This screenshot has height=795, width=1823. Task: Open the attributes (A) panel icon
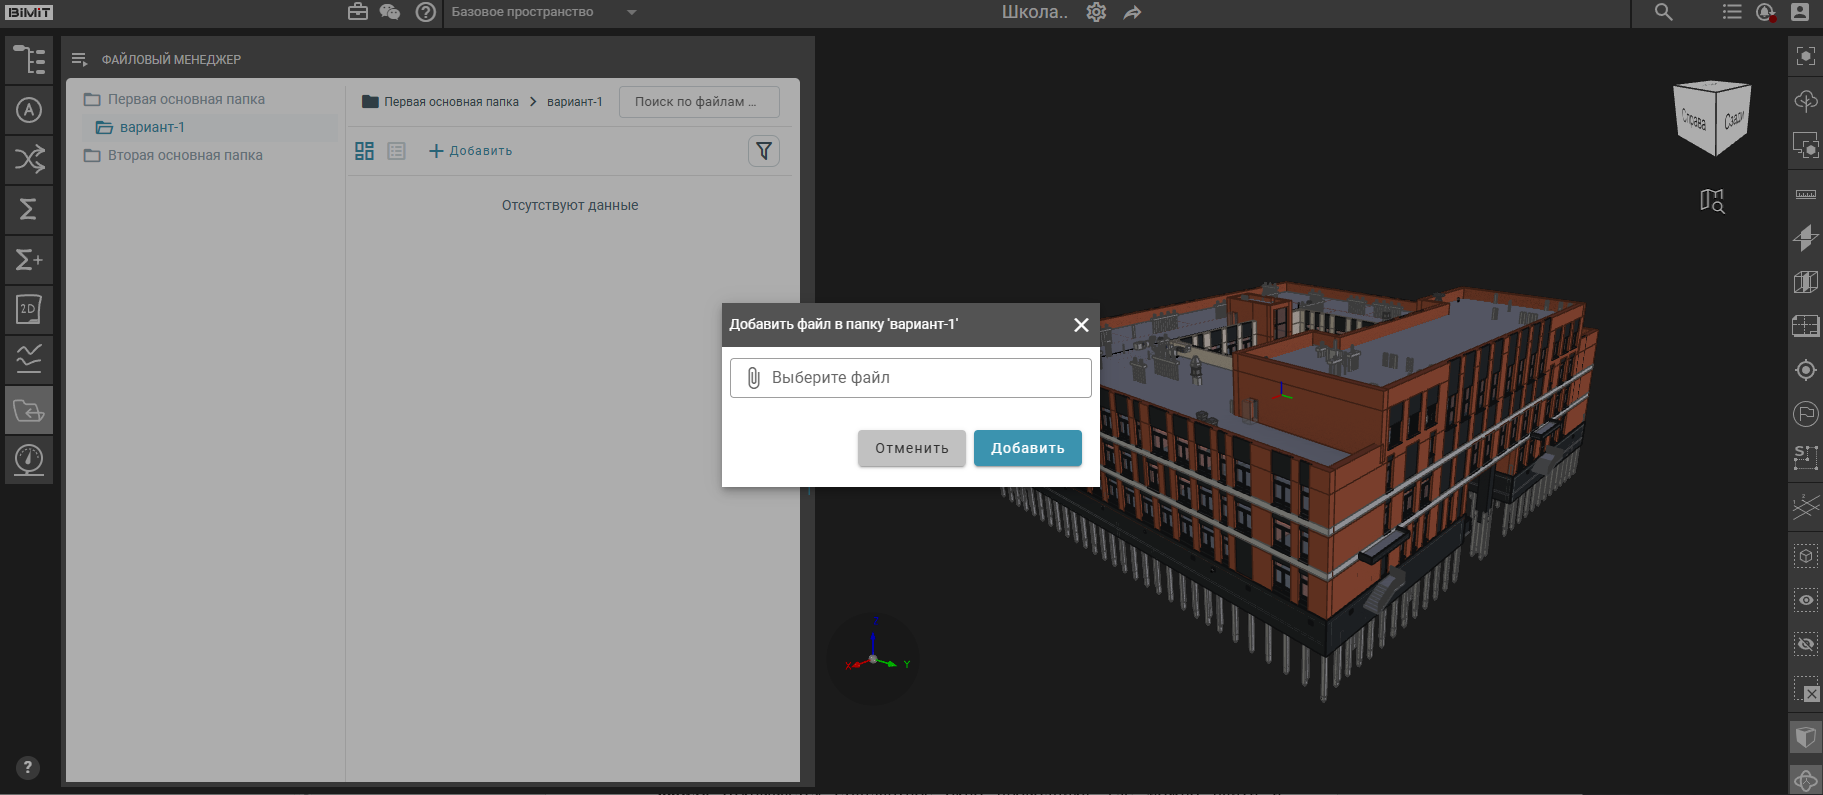pyautogui.click(x=29, y=110)
